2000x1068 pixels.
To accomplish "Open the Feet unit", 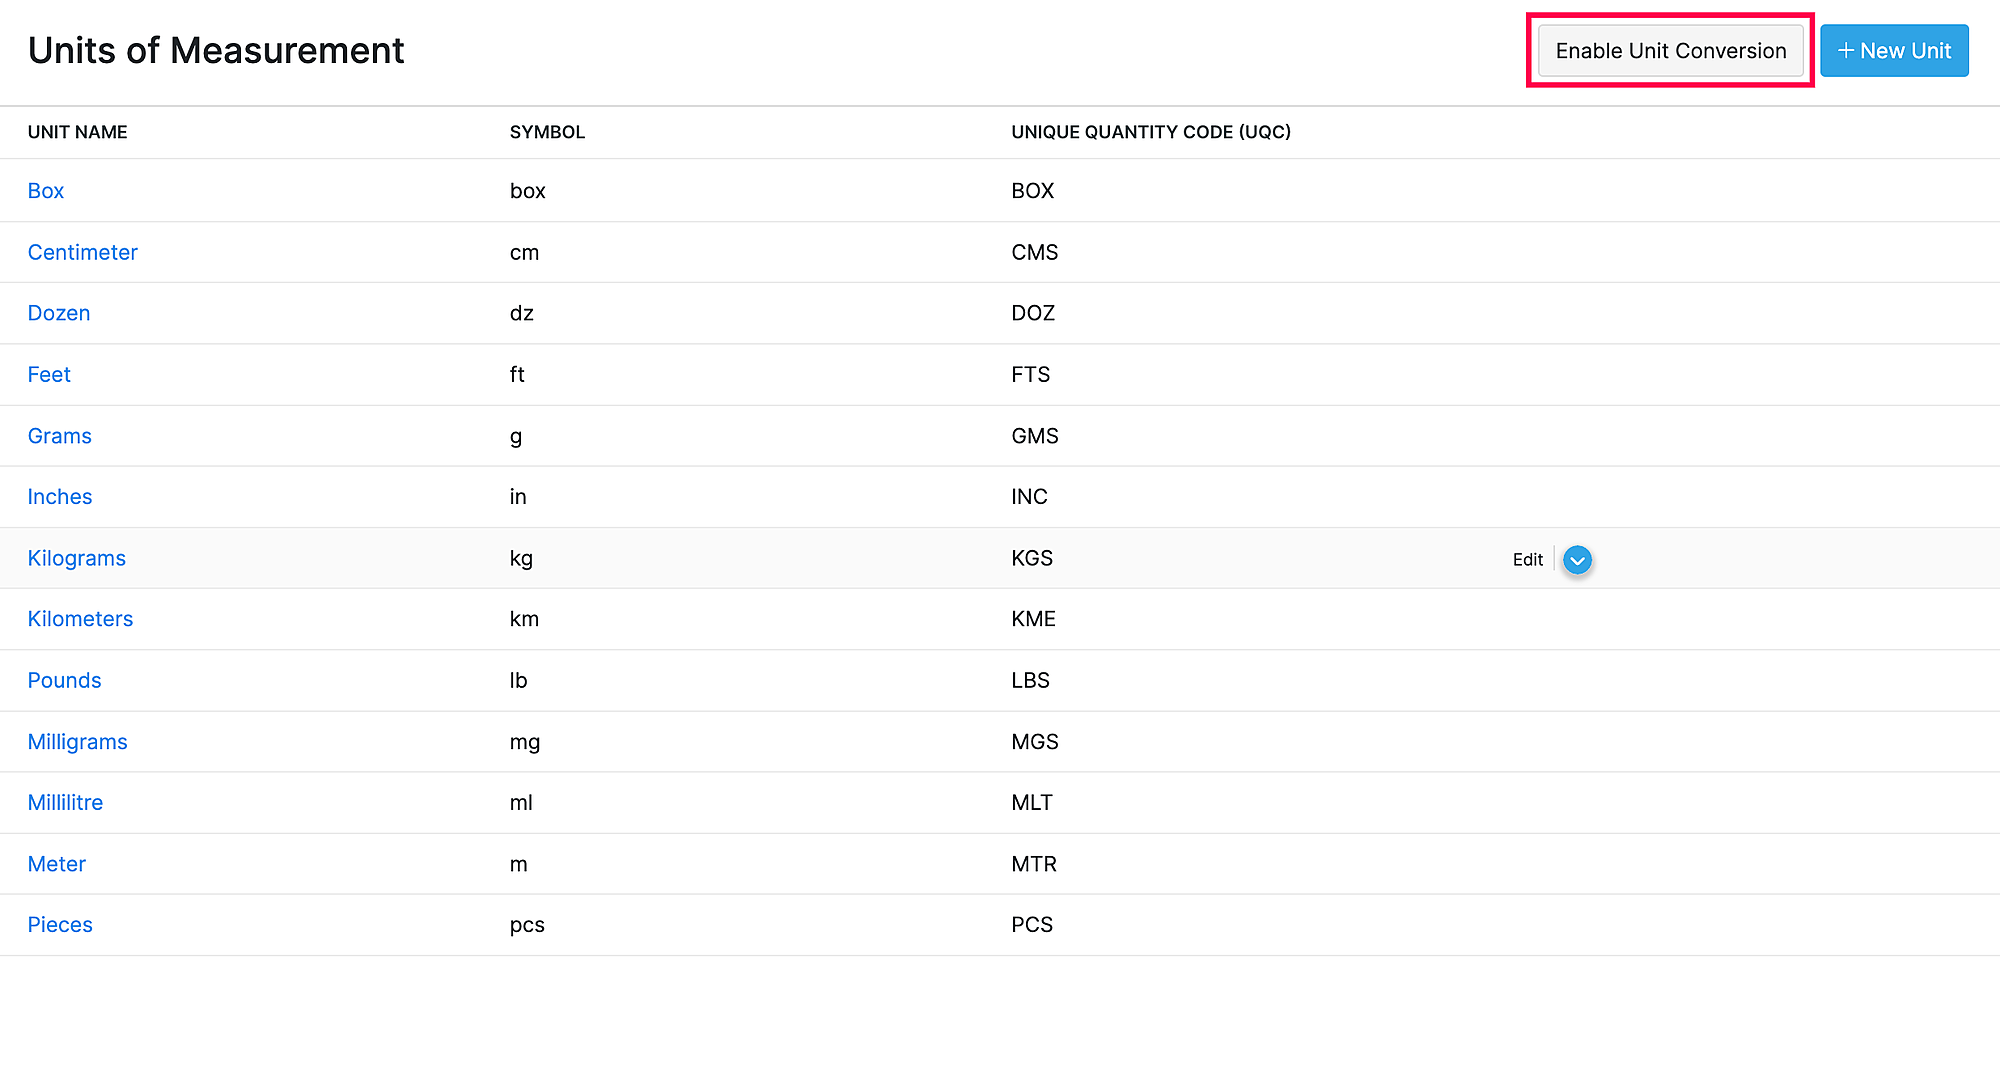I will click(49, 375).
